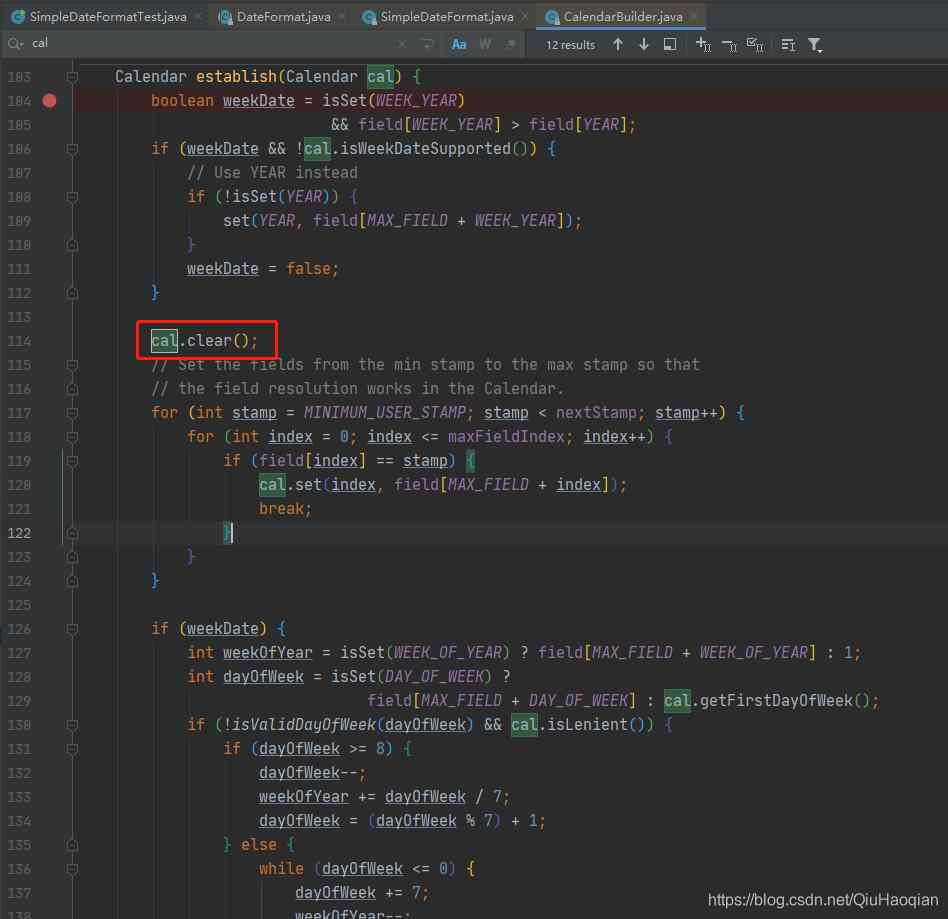Screen dimensions: 948x919
Task: Collapse if block fold at line 119
Action: [72, 461]
